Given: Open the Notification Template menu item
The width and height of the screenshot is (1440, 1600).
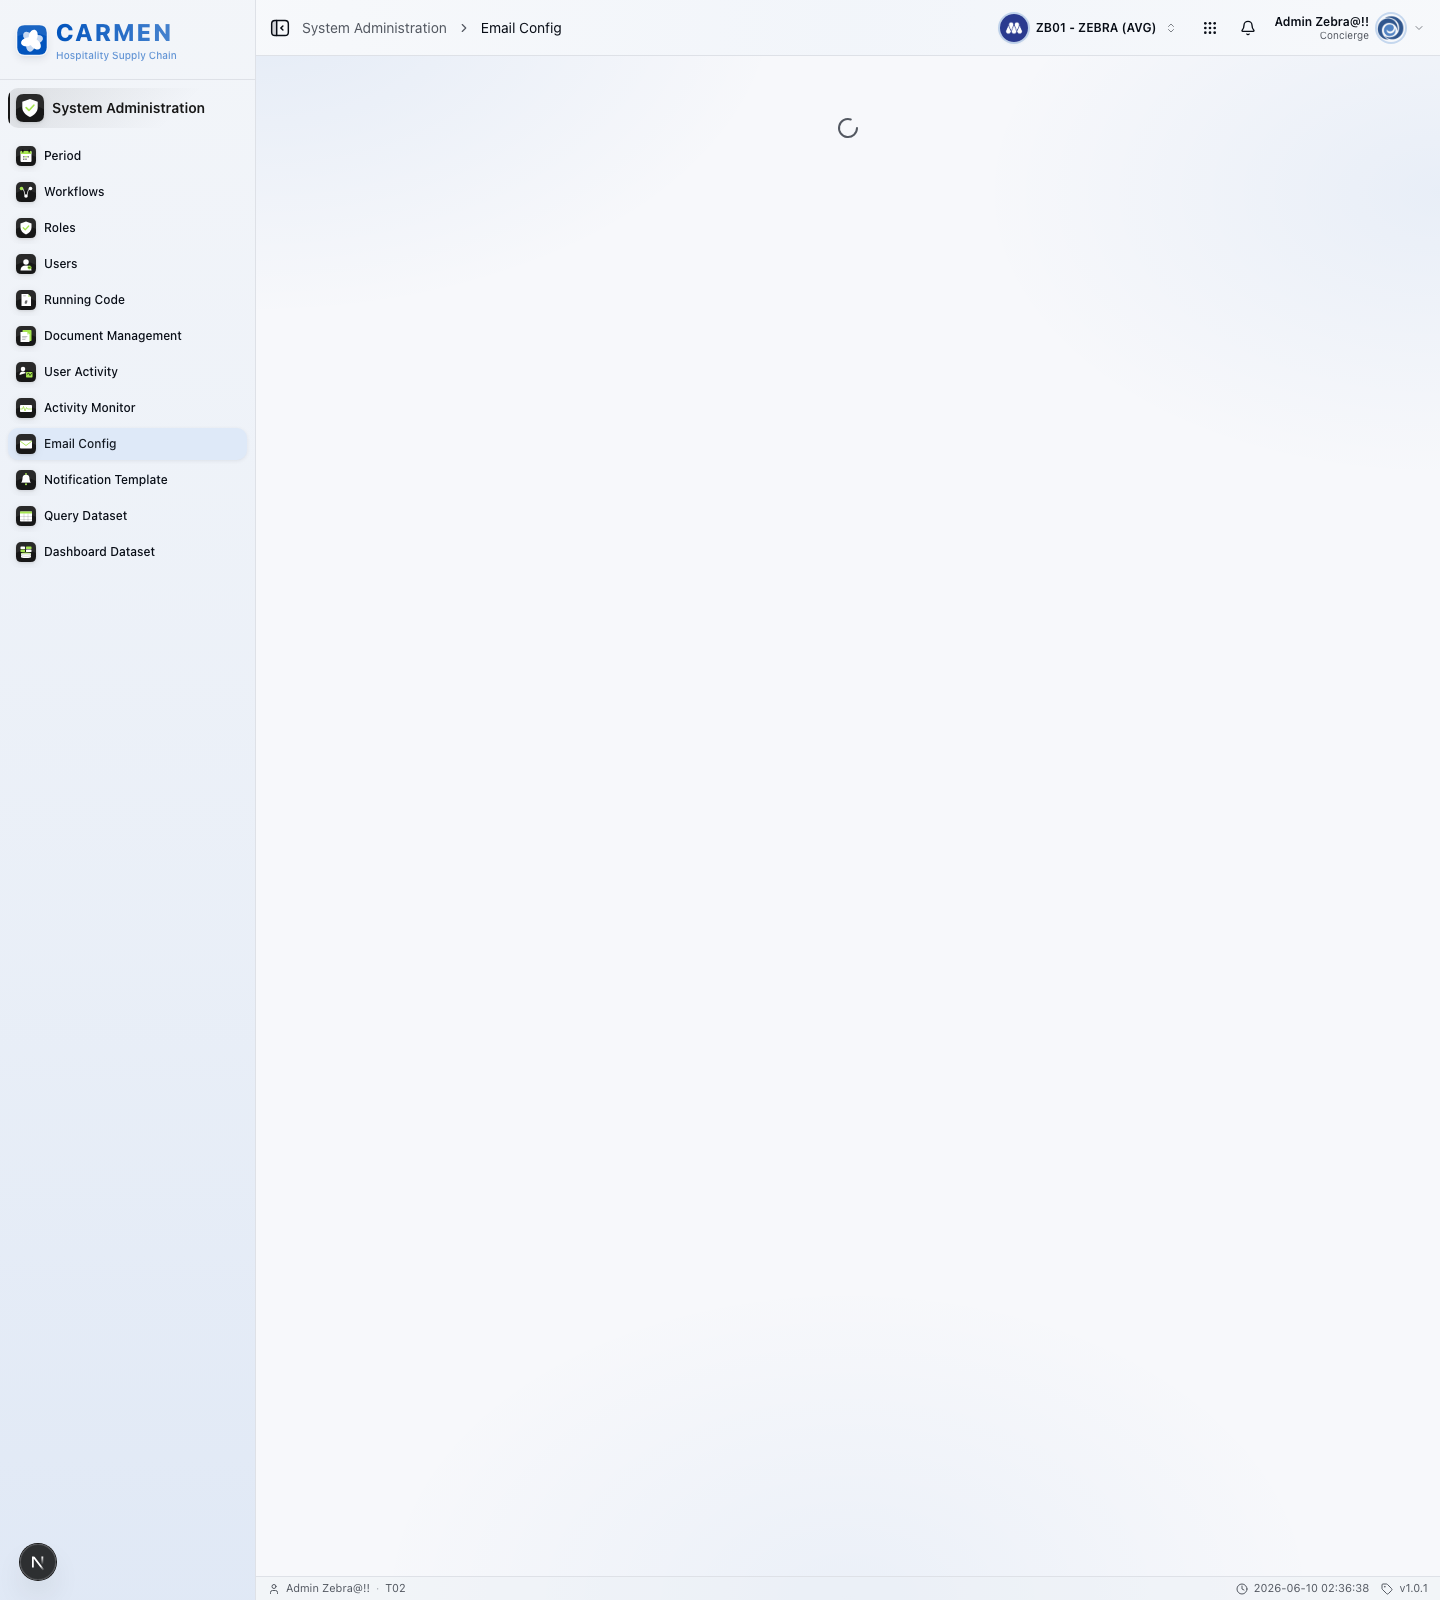Looking at the screenshot, I should coord(127,480).
